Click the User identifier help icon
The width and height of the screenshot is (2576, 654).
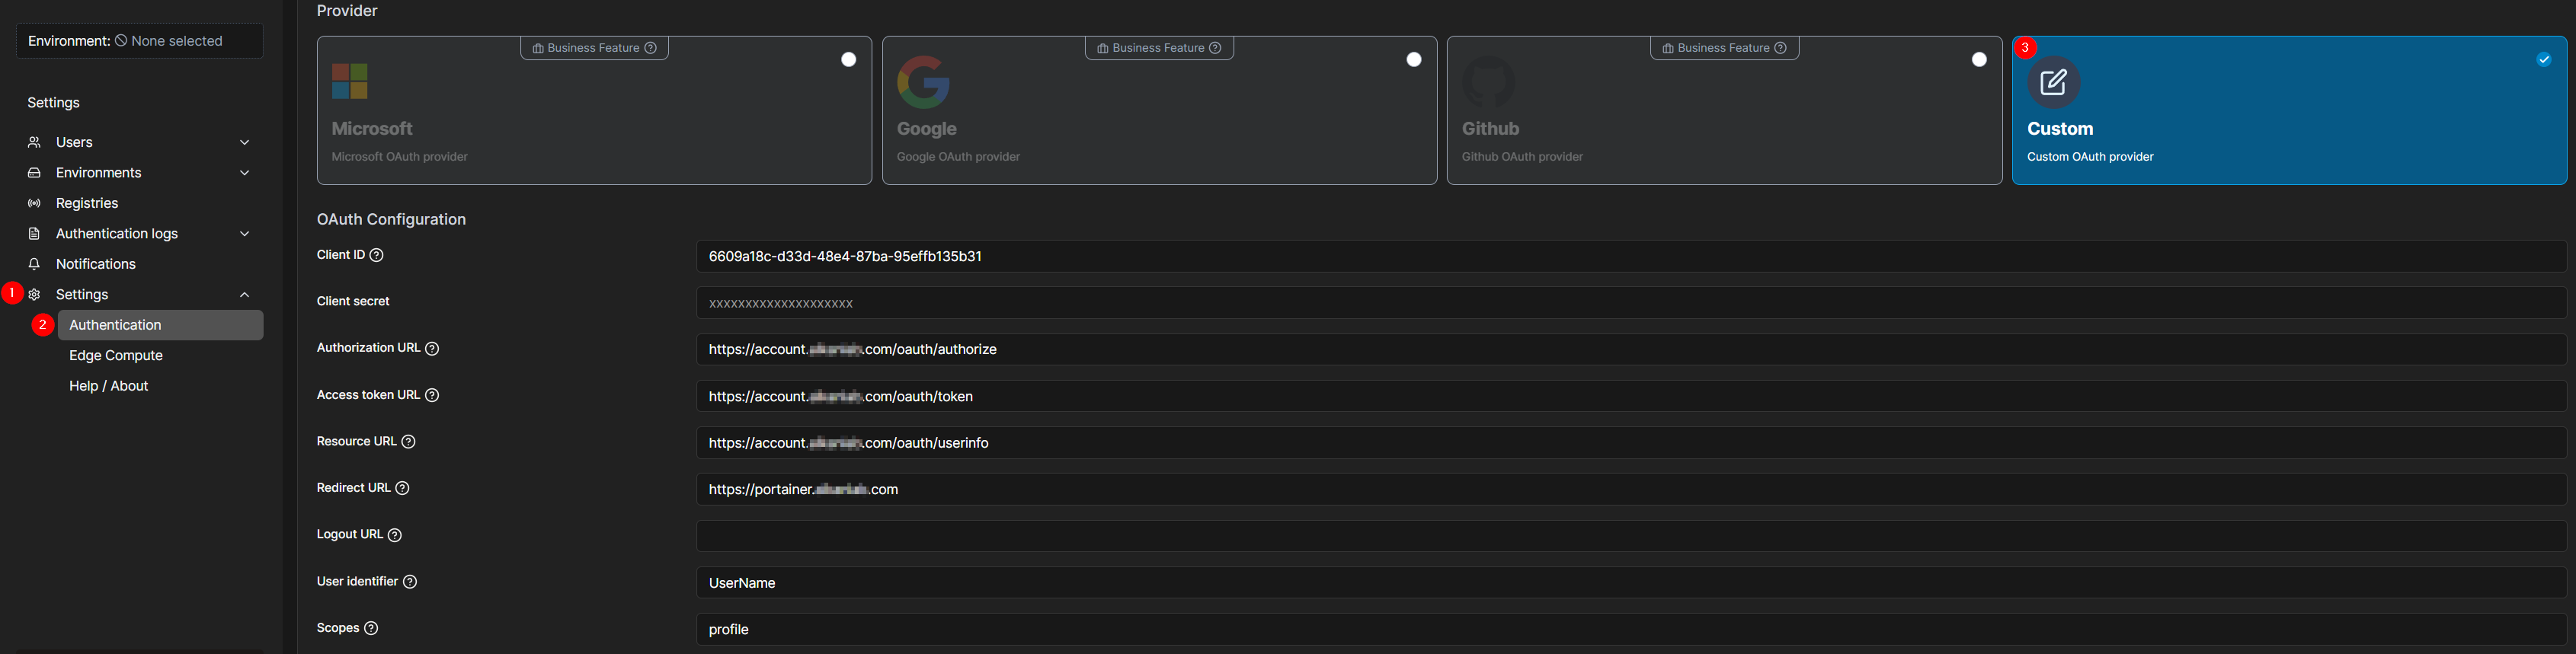(x=410, y=582)
